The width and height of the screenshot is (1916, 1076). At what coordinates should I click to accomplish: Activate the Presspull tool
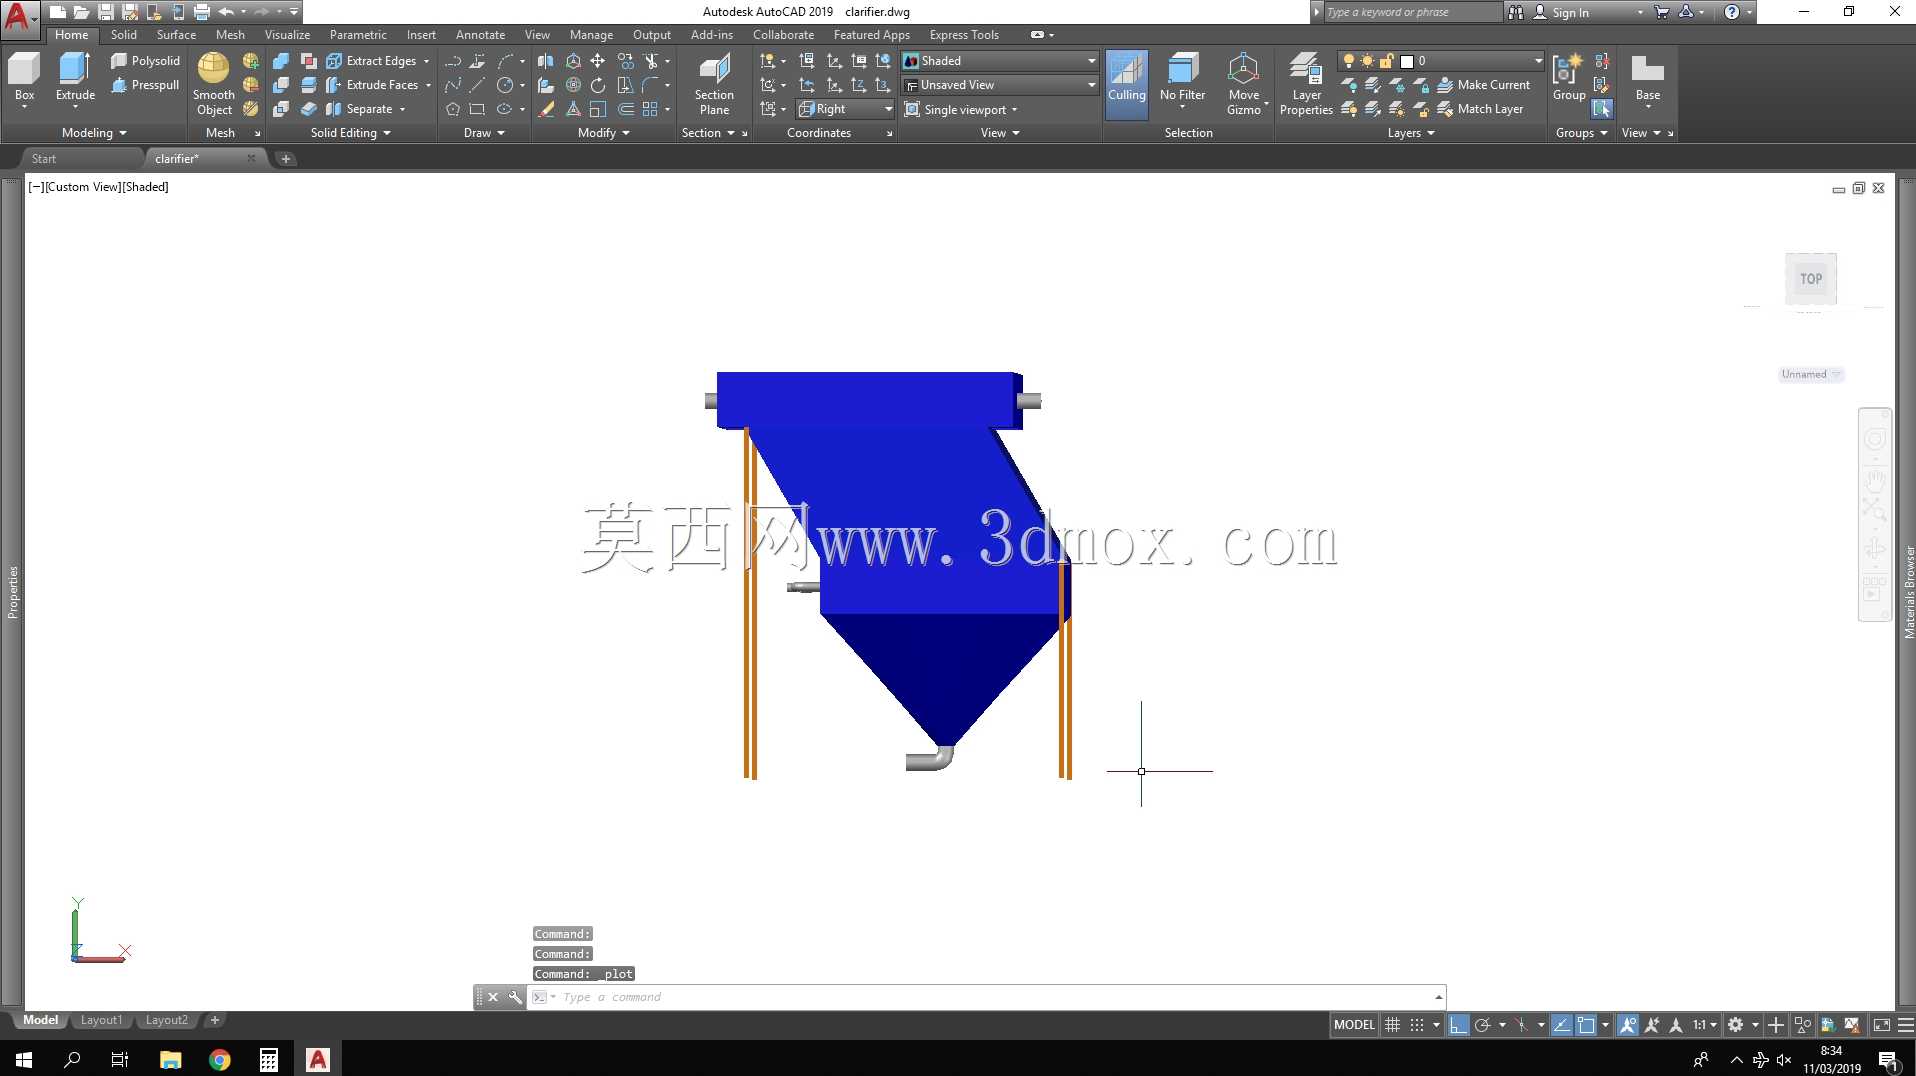(145, 85)
